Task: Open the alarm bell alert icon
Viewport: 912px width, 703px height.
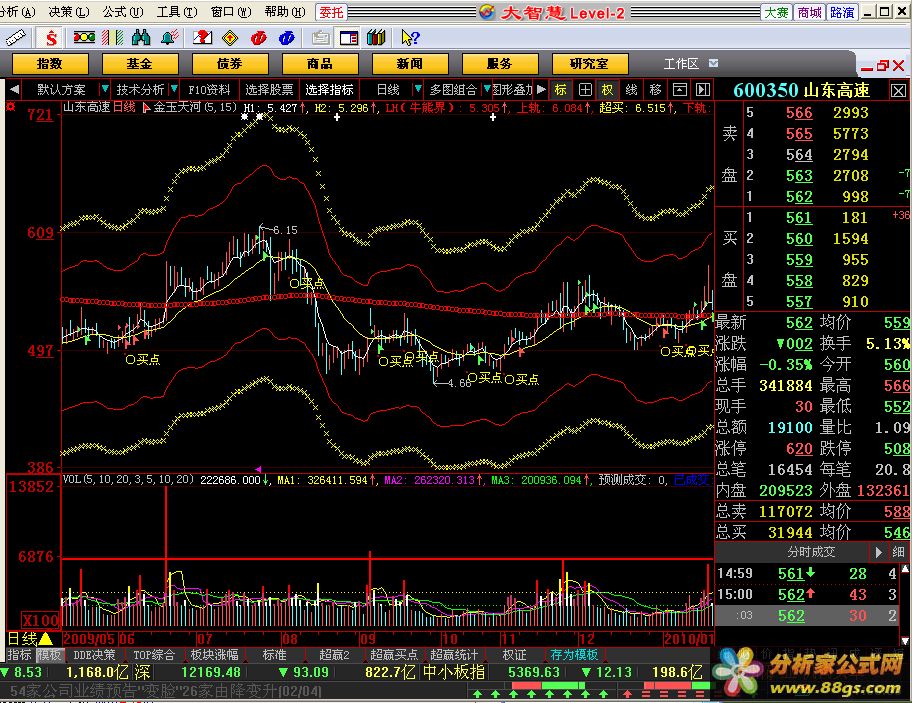Action: click(x=169, y=38)
